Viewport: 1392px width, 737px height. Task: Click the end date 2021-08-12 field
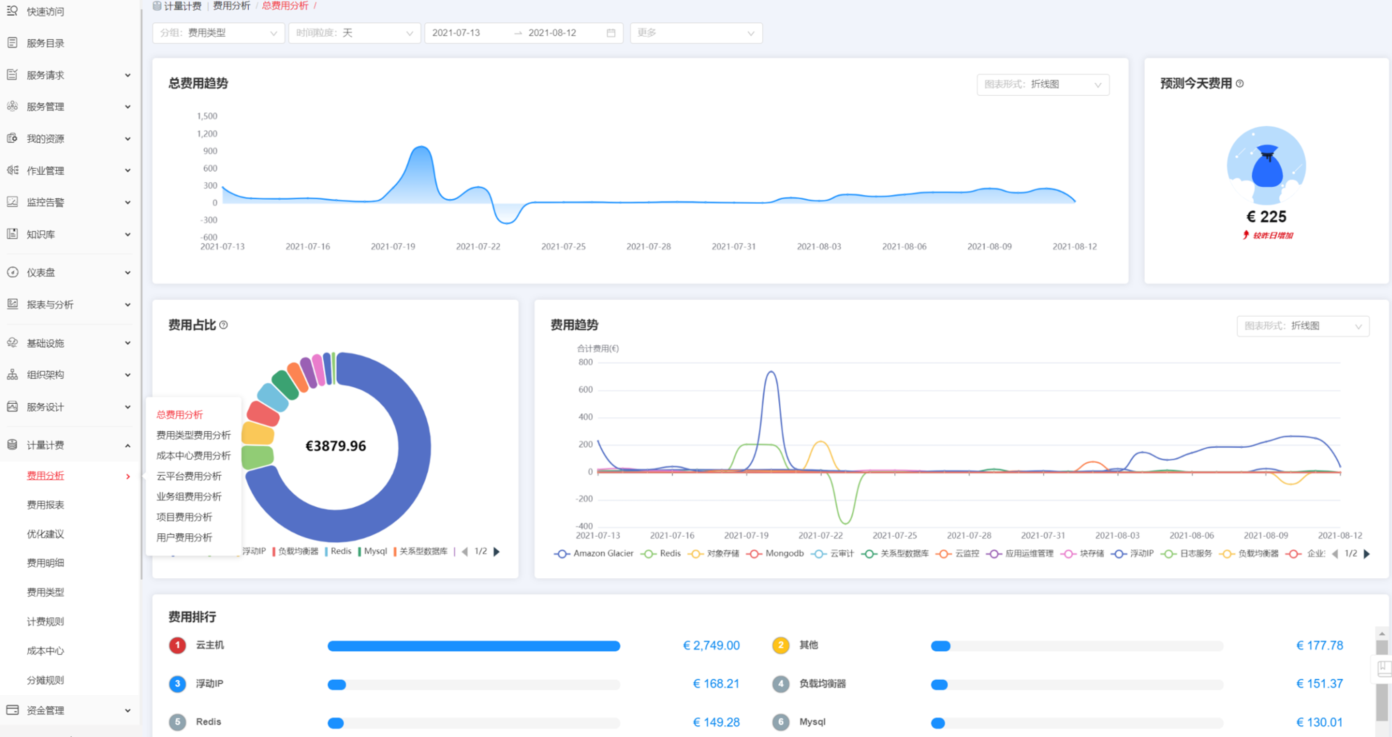(552, 33)
